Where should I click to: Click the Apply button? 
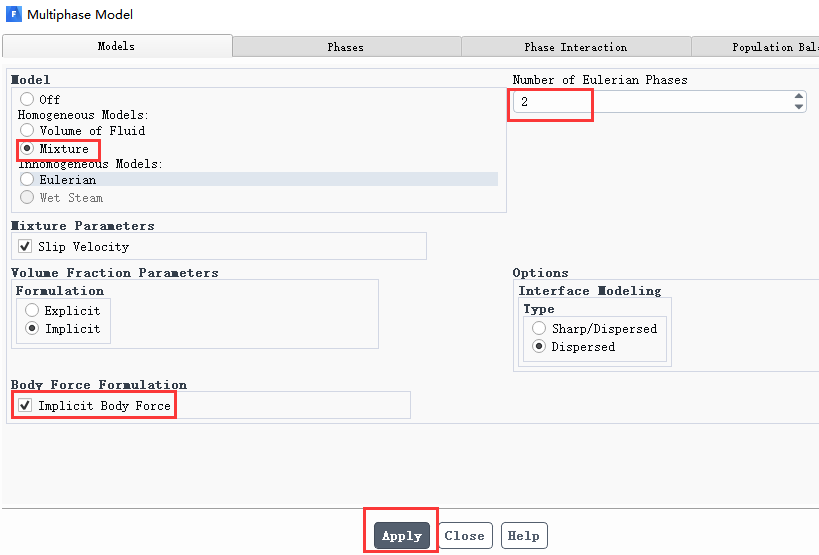click(x=402, y=536)
